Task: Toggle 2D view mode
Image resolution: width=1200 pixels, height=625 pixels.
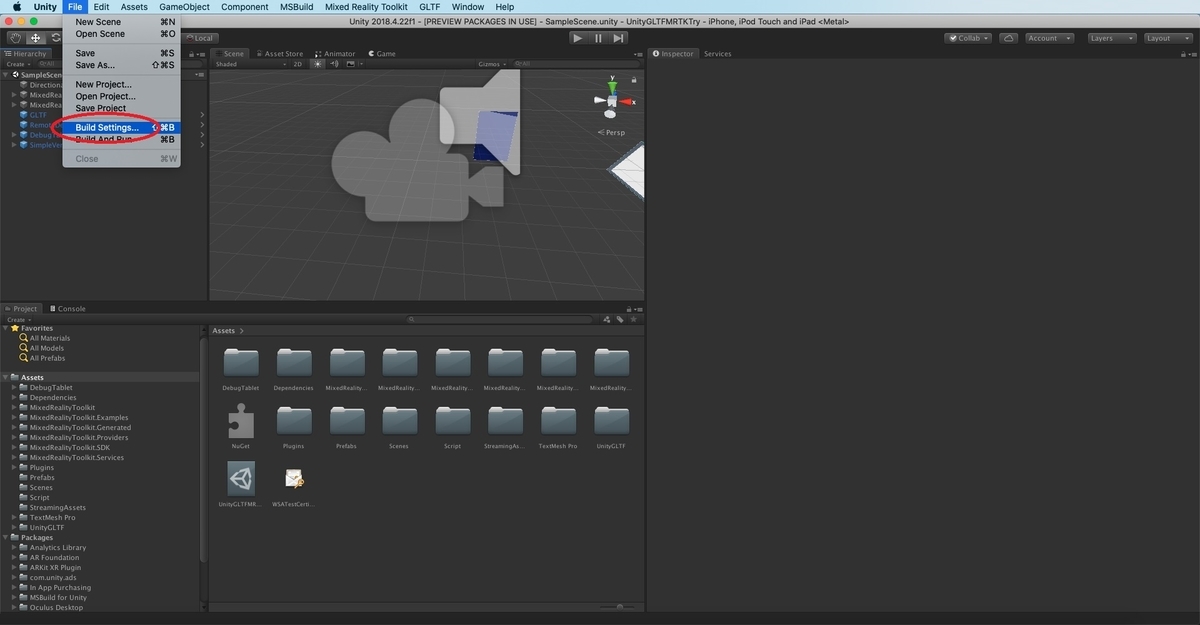Action: point(297,64)
